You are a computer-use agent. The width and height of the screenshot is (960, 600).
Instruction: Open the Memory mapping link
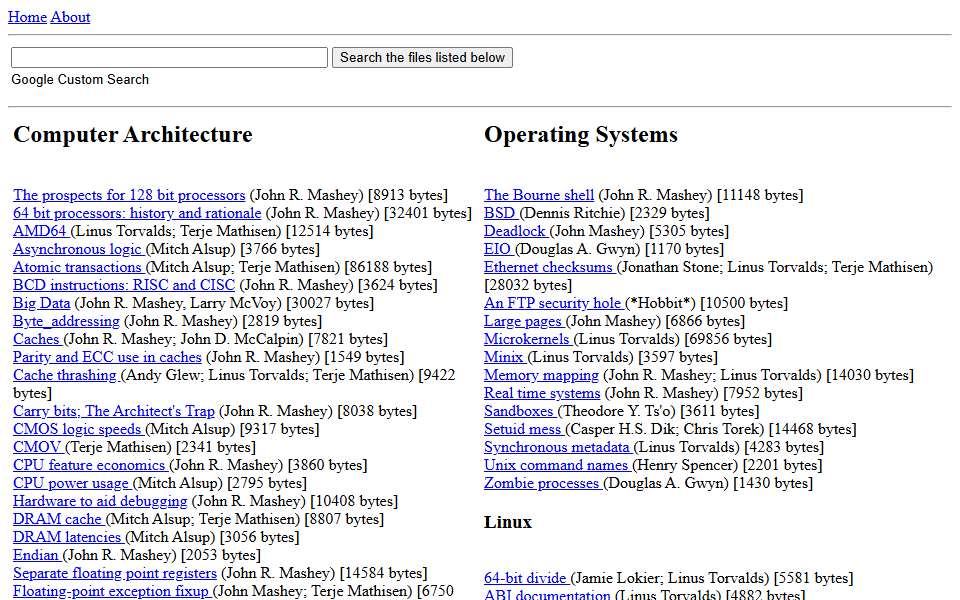pyautogui.click(x=541, y=375)
